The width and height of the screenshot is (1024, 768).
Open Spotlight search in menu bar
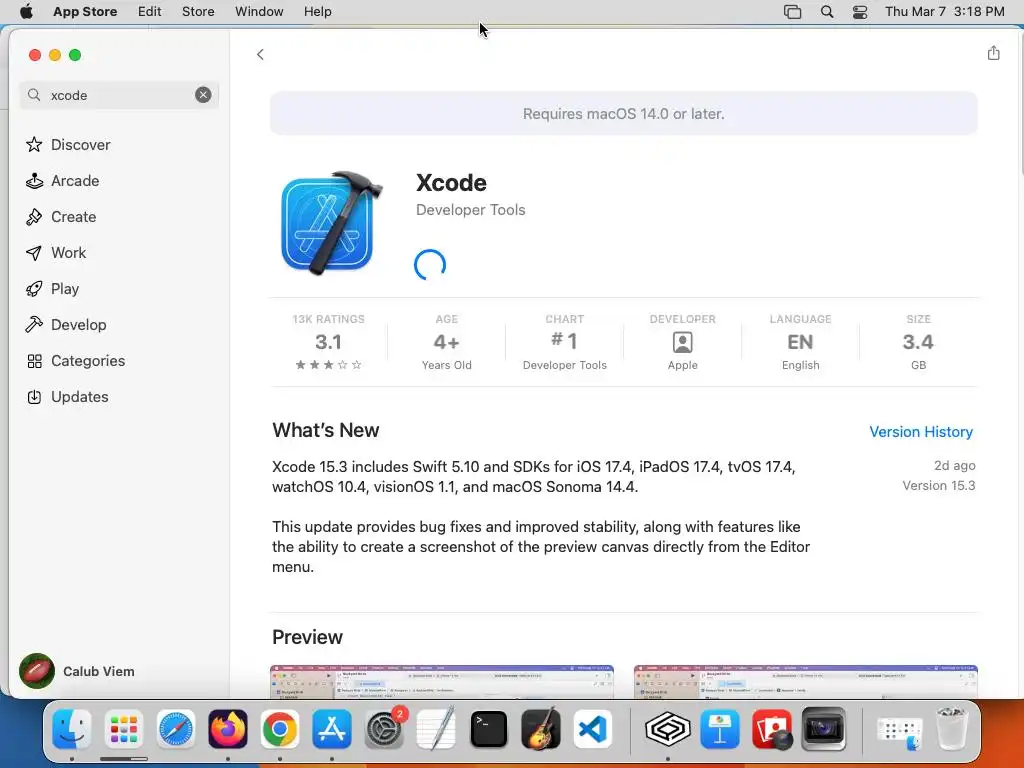click(x=827, y=12)
